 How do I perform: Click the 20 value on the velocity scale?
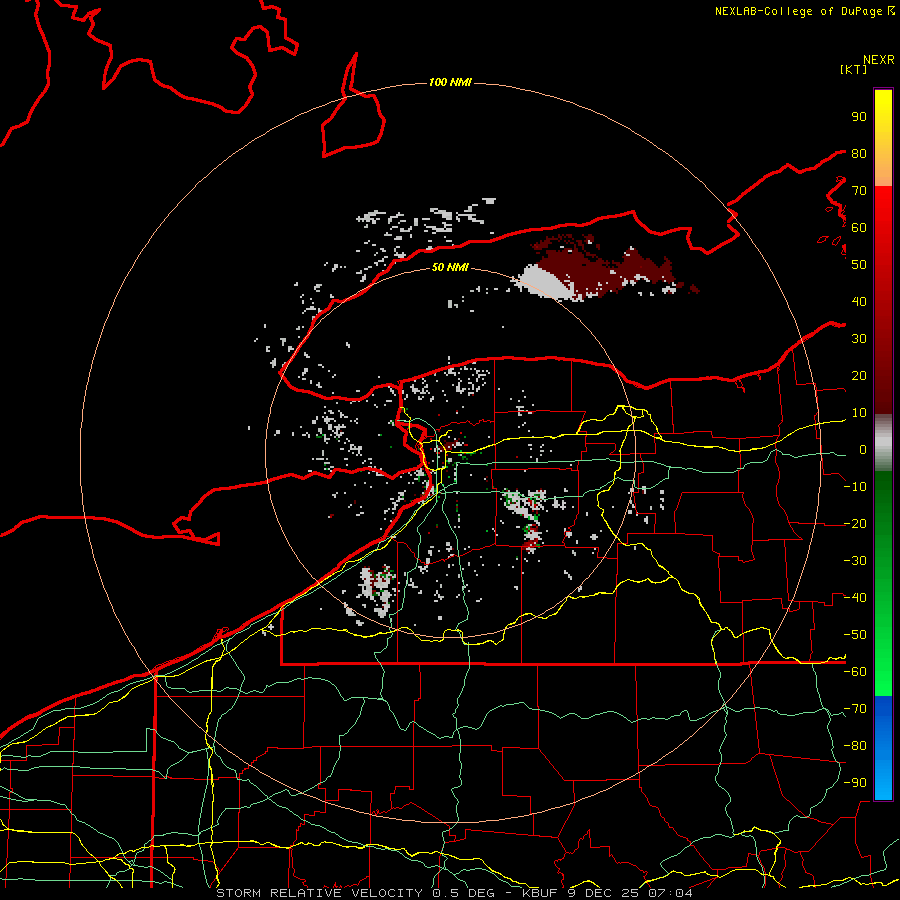(x=859, y=375)
